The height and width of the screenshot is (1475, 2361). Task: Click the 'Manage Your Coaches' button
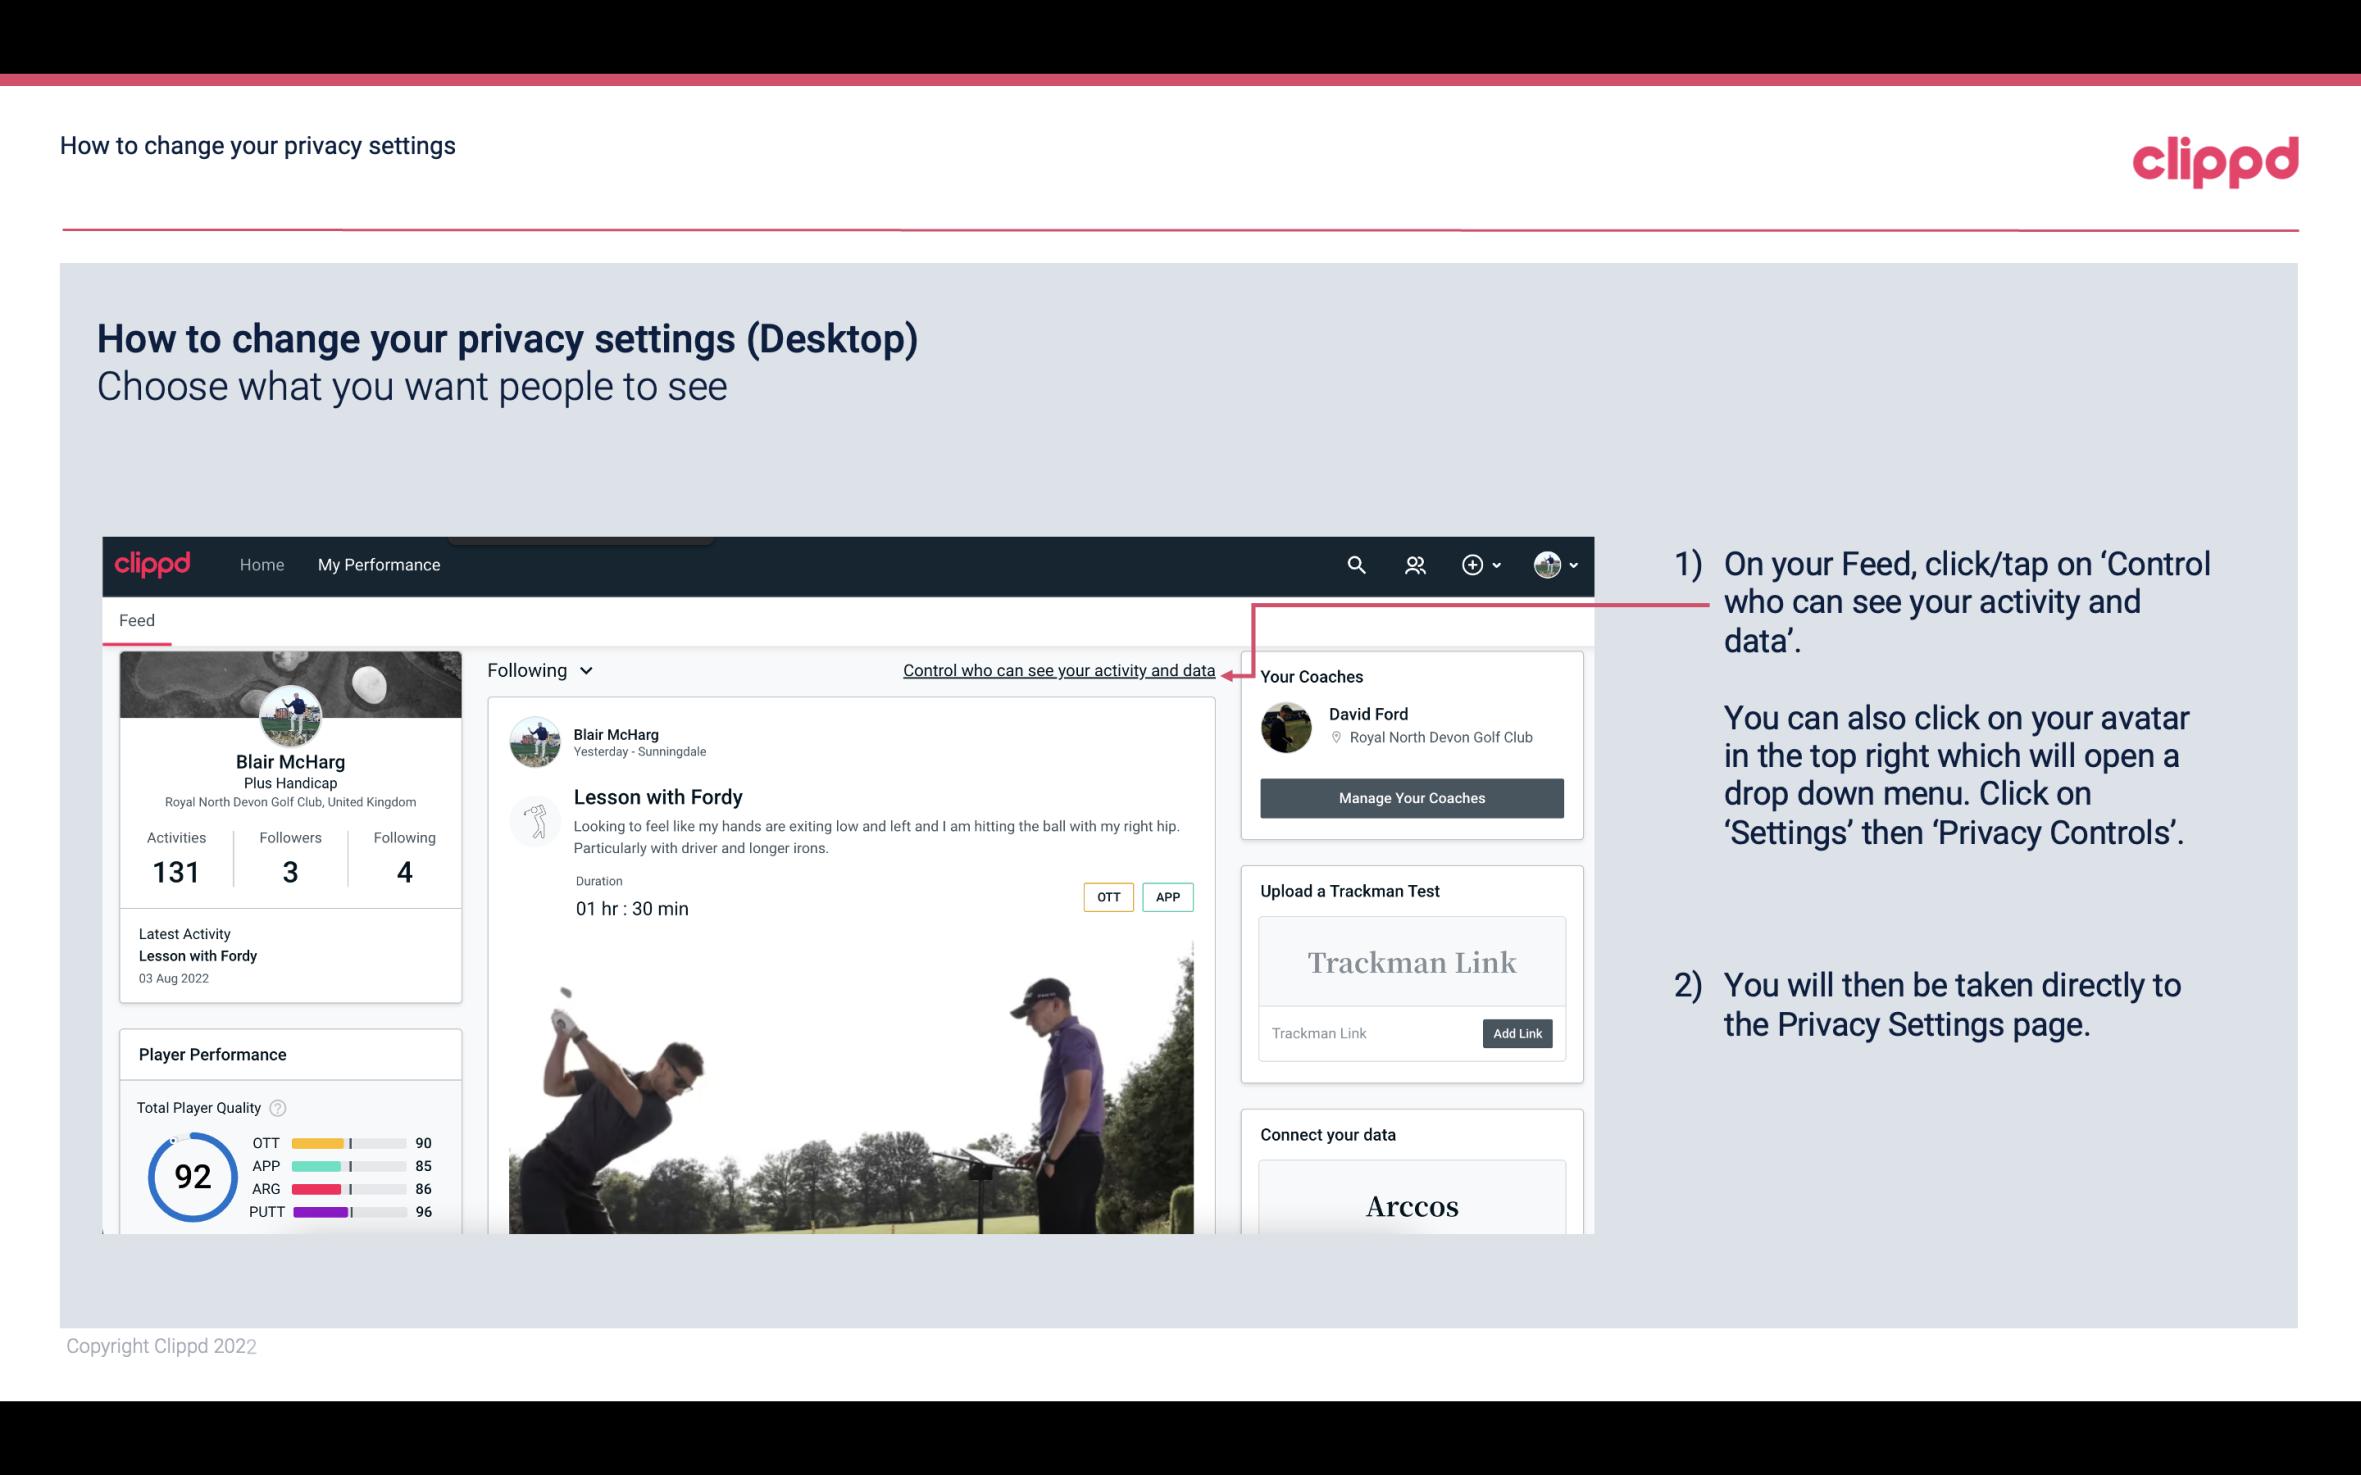point(1410,797)
